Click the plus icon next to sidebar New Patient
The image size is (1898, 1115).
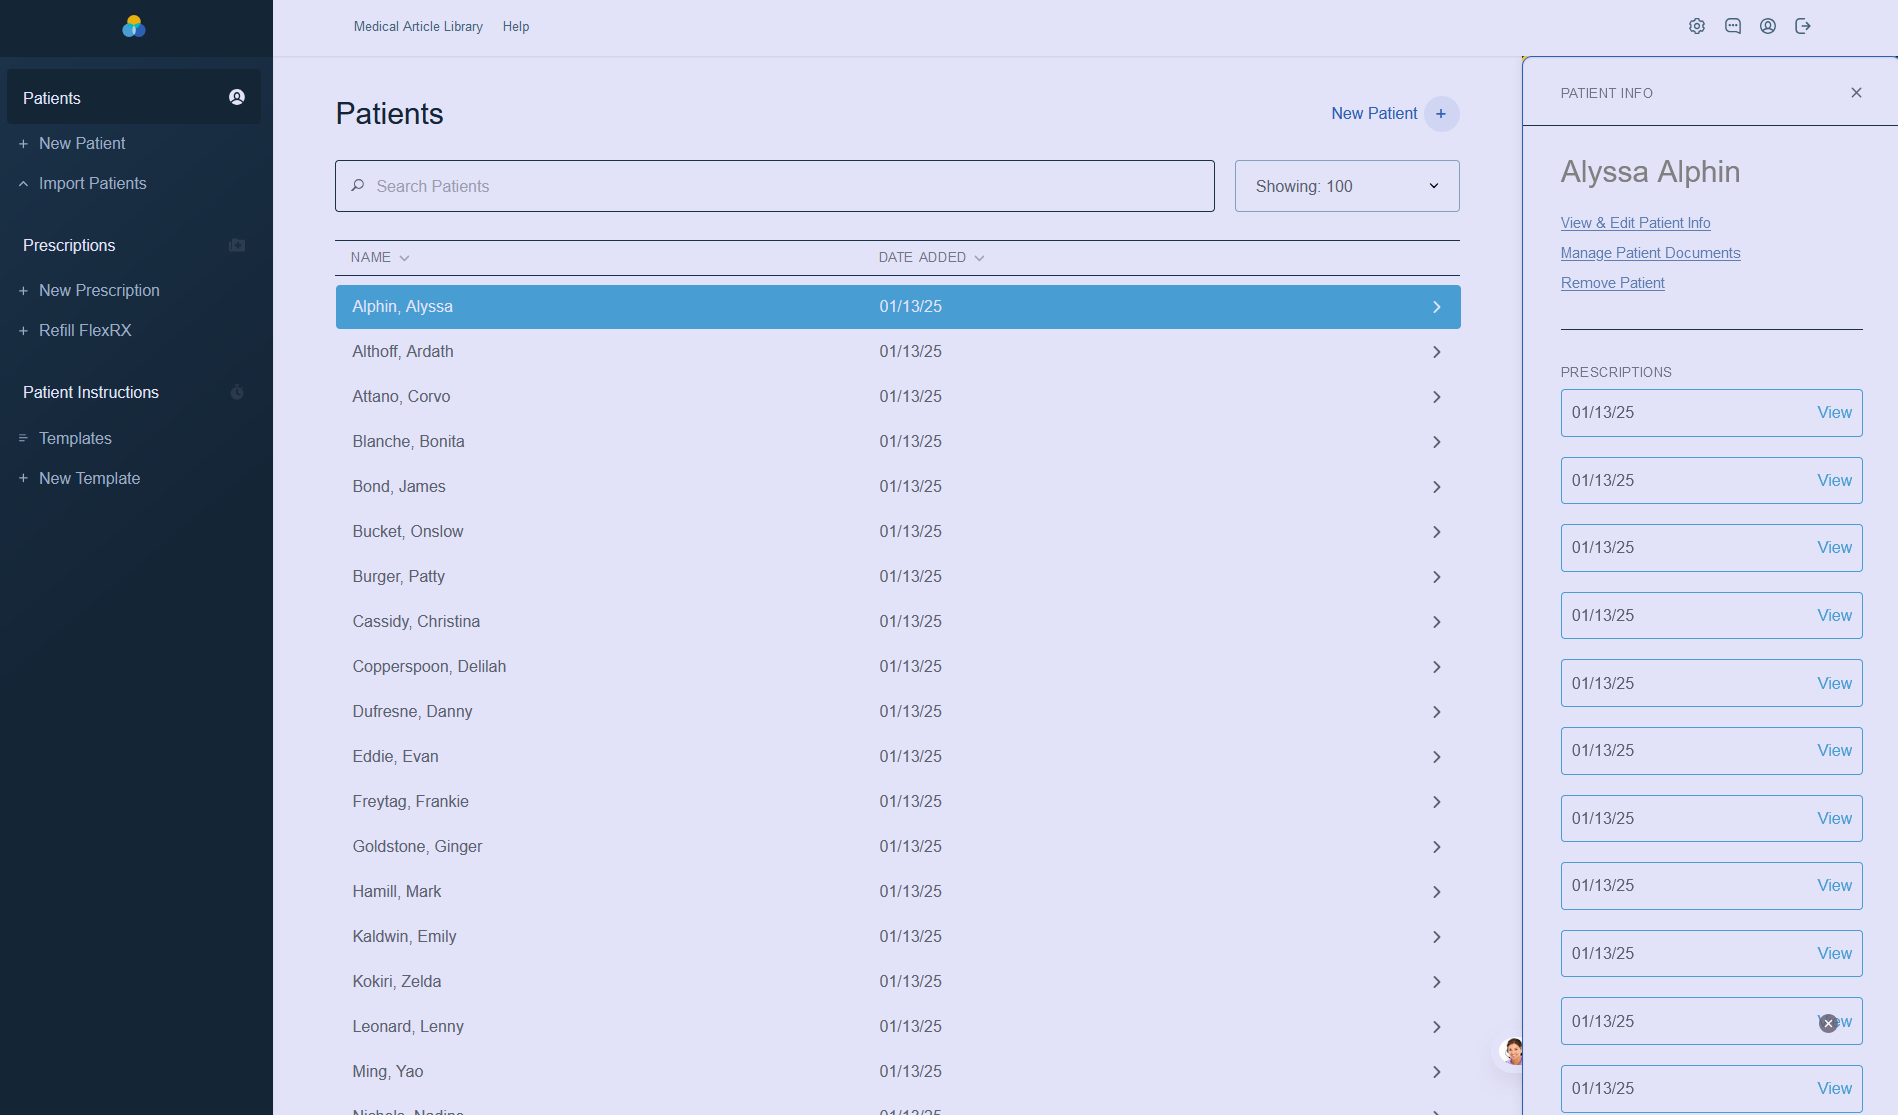[23, 144]
